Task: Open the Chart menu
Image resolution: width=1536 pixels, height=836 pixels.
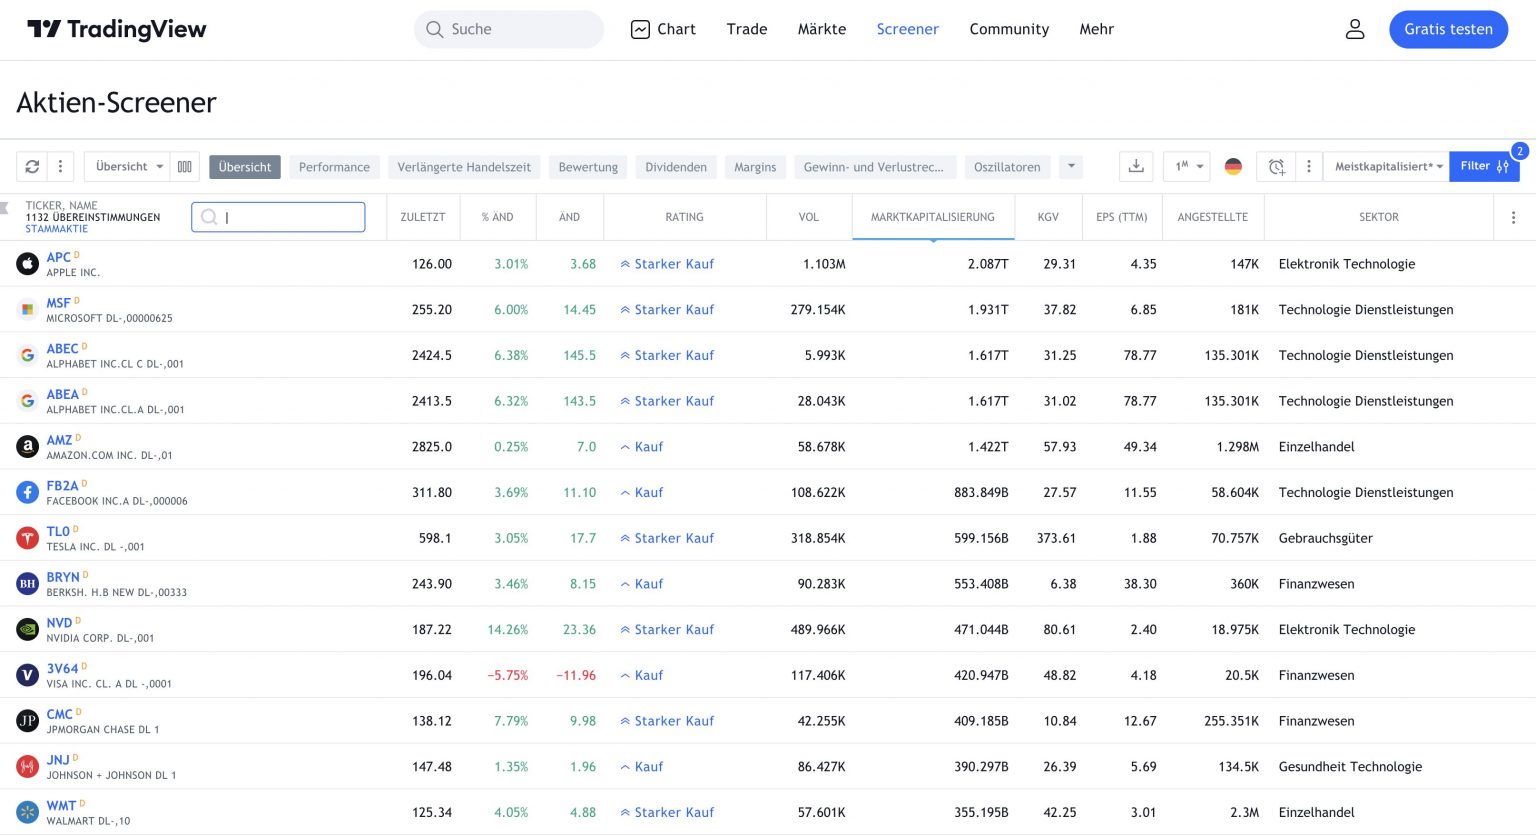Action: [663, 29]
